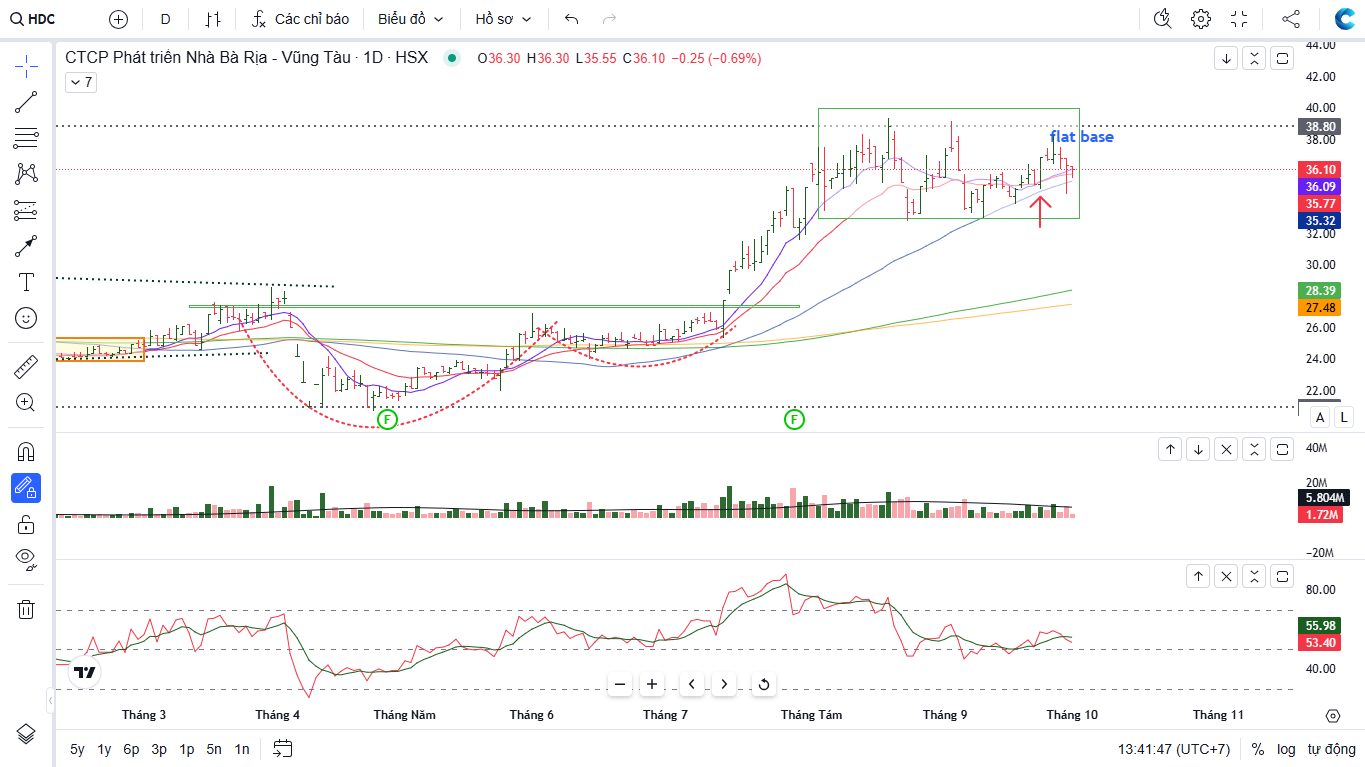Open Các chỉ báo indicators menu
The width and height of the screenshot is (1365, 767).
coord(300,19)
